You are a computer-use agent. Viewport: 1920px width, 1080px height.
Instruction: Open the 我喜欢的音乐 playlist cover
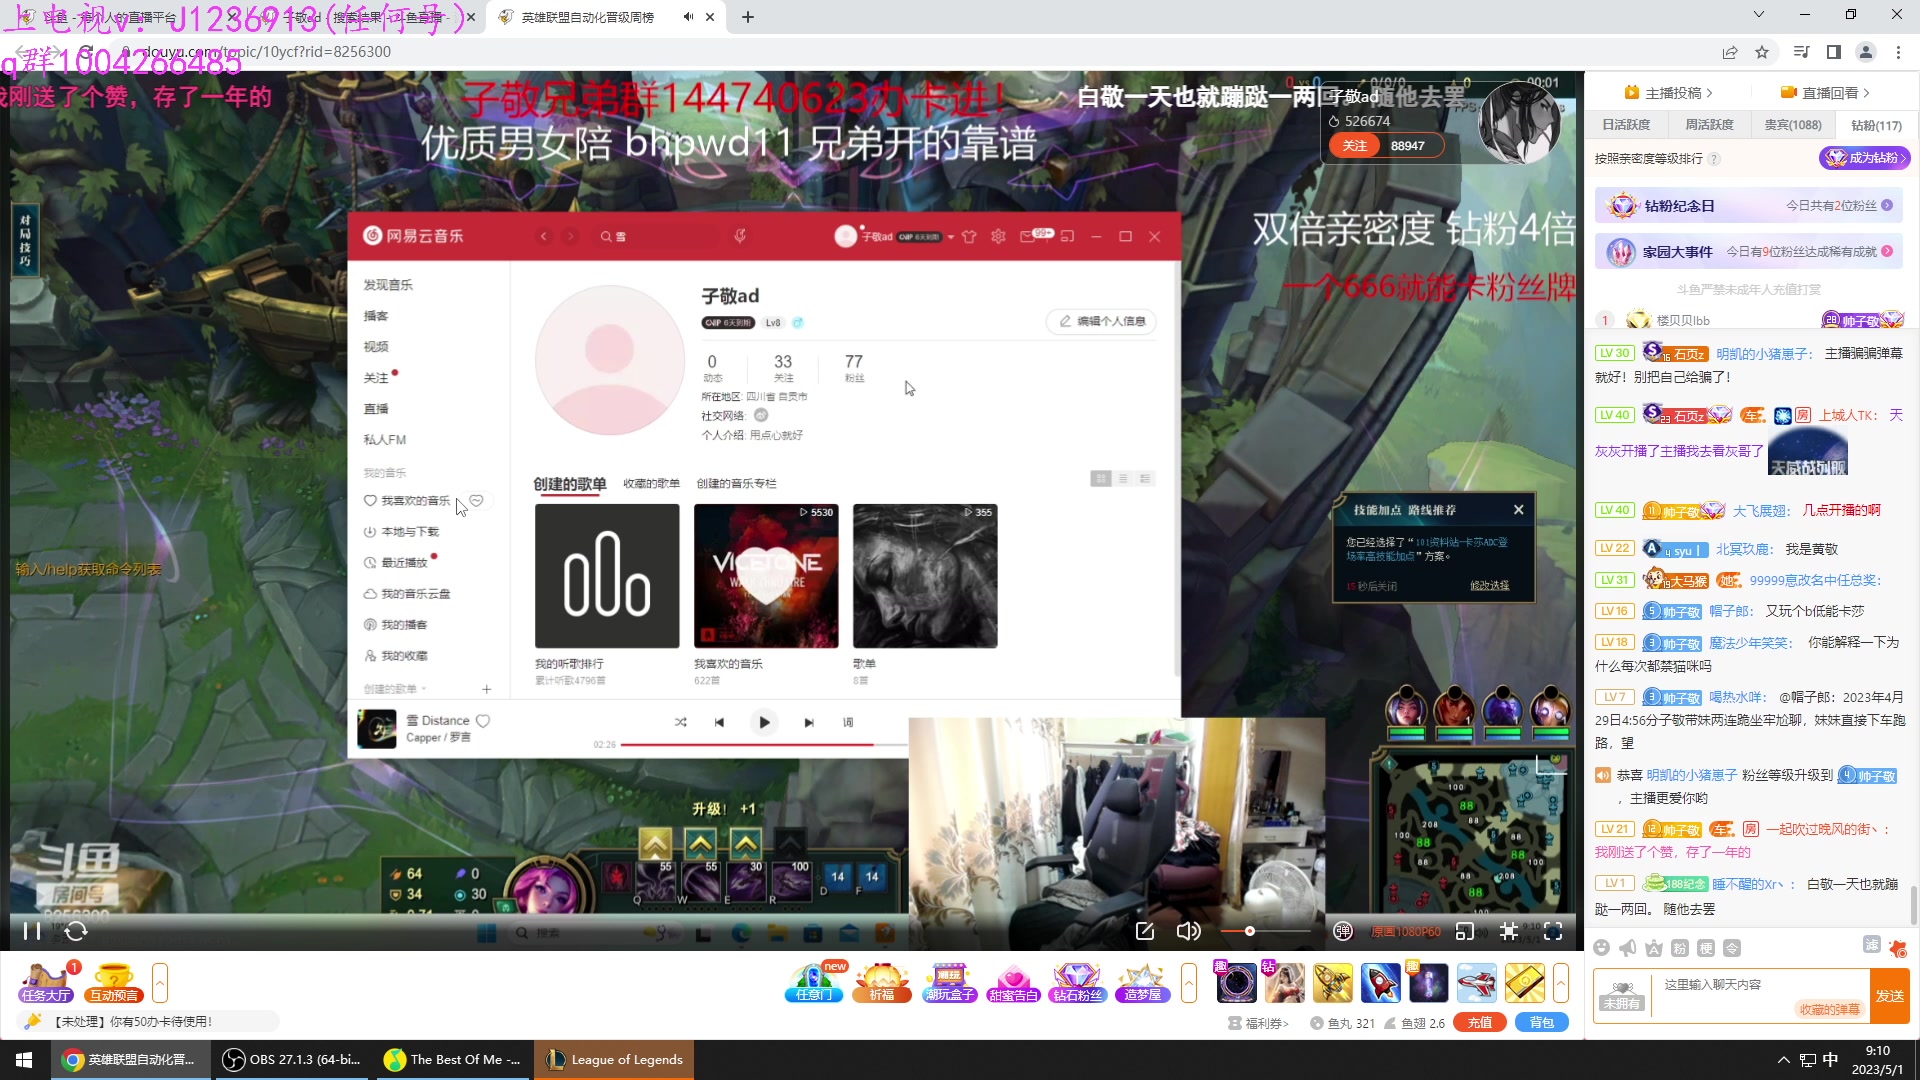coord(766,576)
